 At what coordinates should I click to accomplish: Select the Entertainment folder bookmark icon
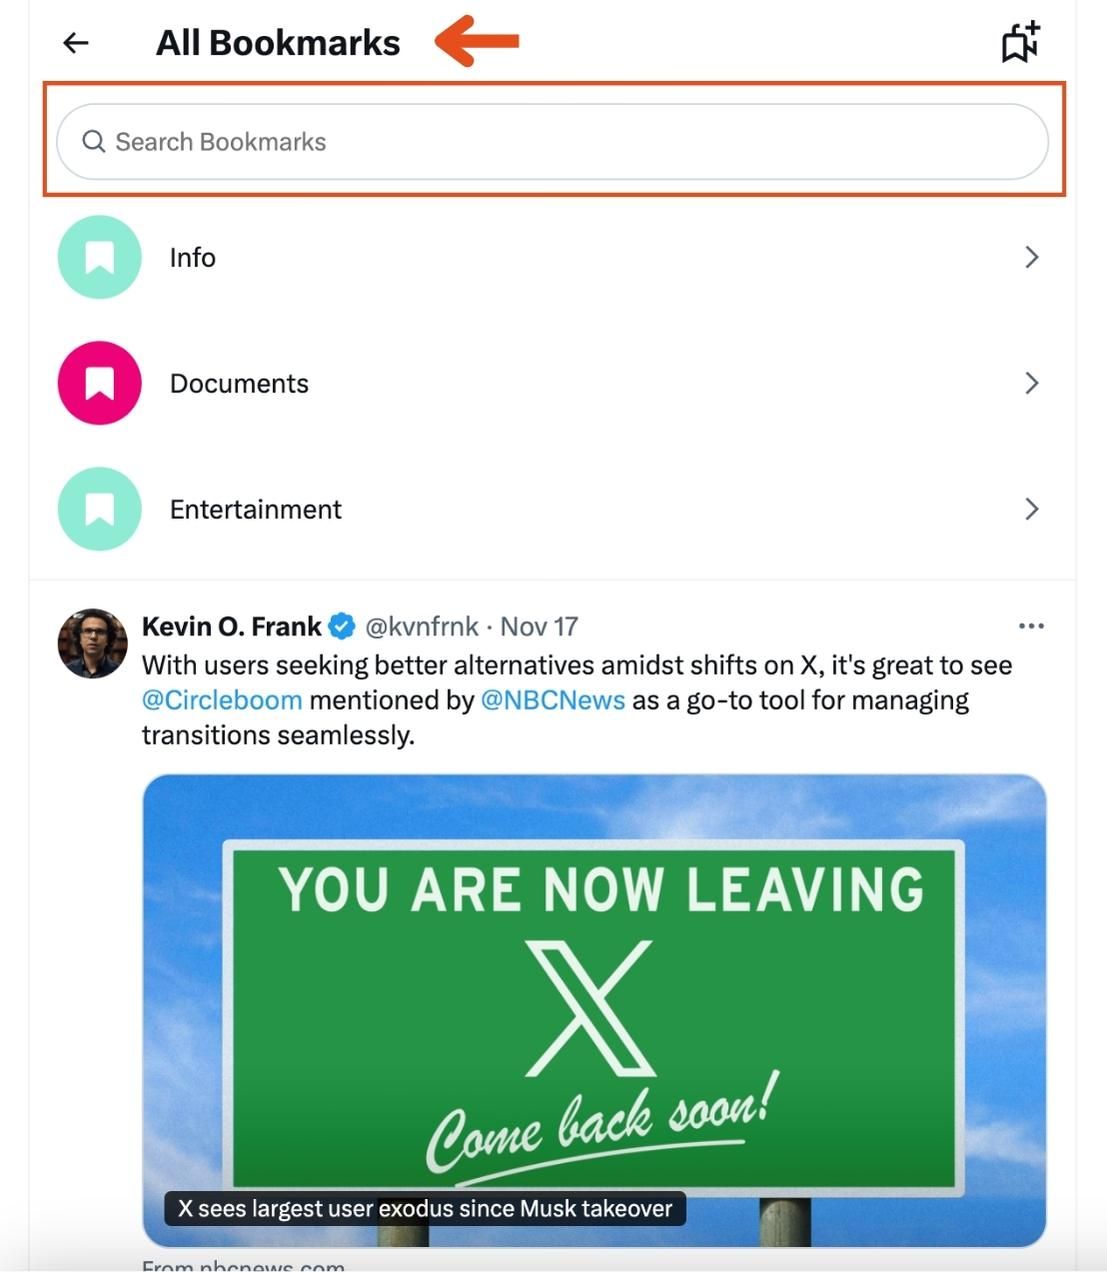98,509
